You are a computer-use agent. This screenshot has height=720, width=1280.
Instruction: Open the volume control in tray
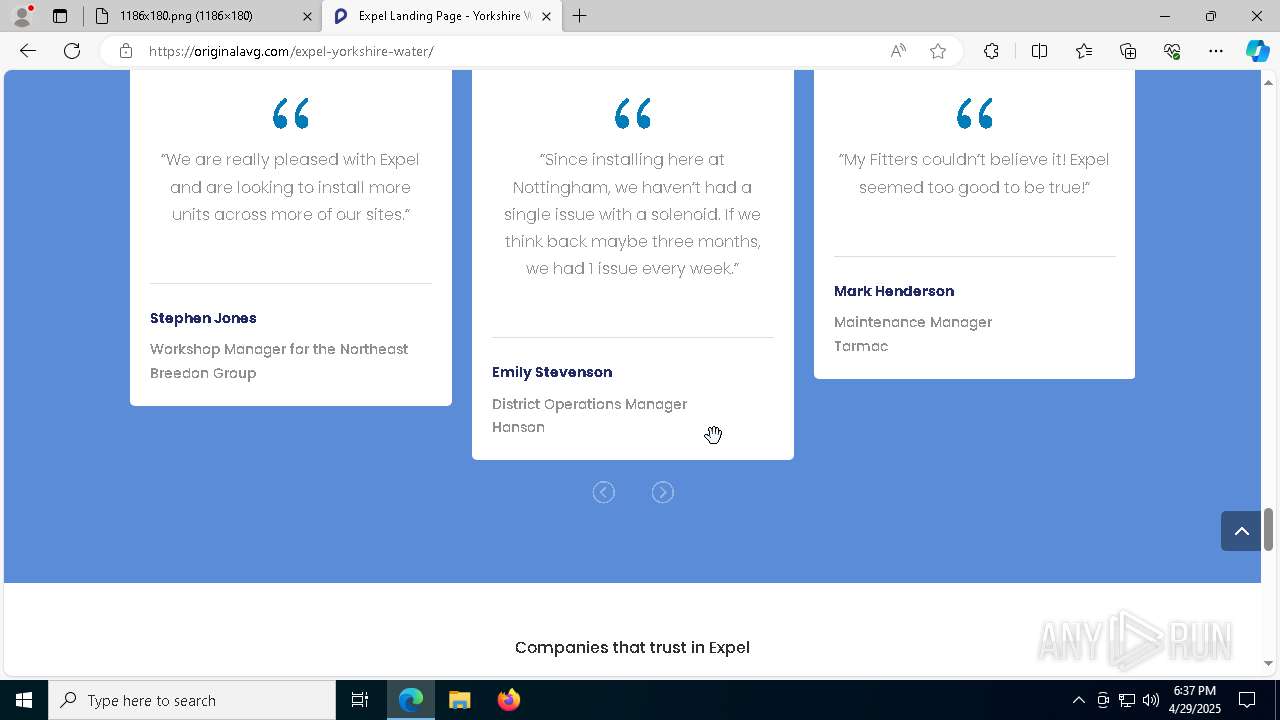(x=1150, y=700)
